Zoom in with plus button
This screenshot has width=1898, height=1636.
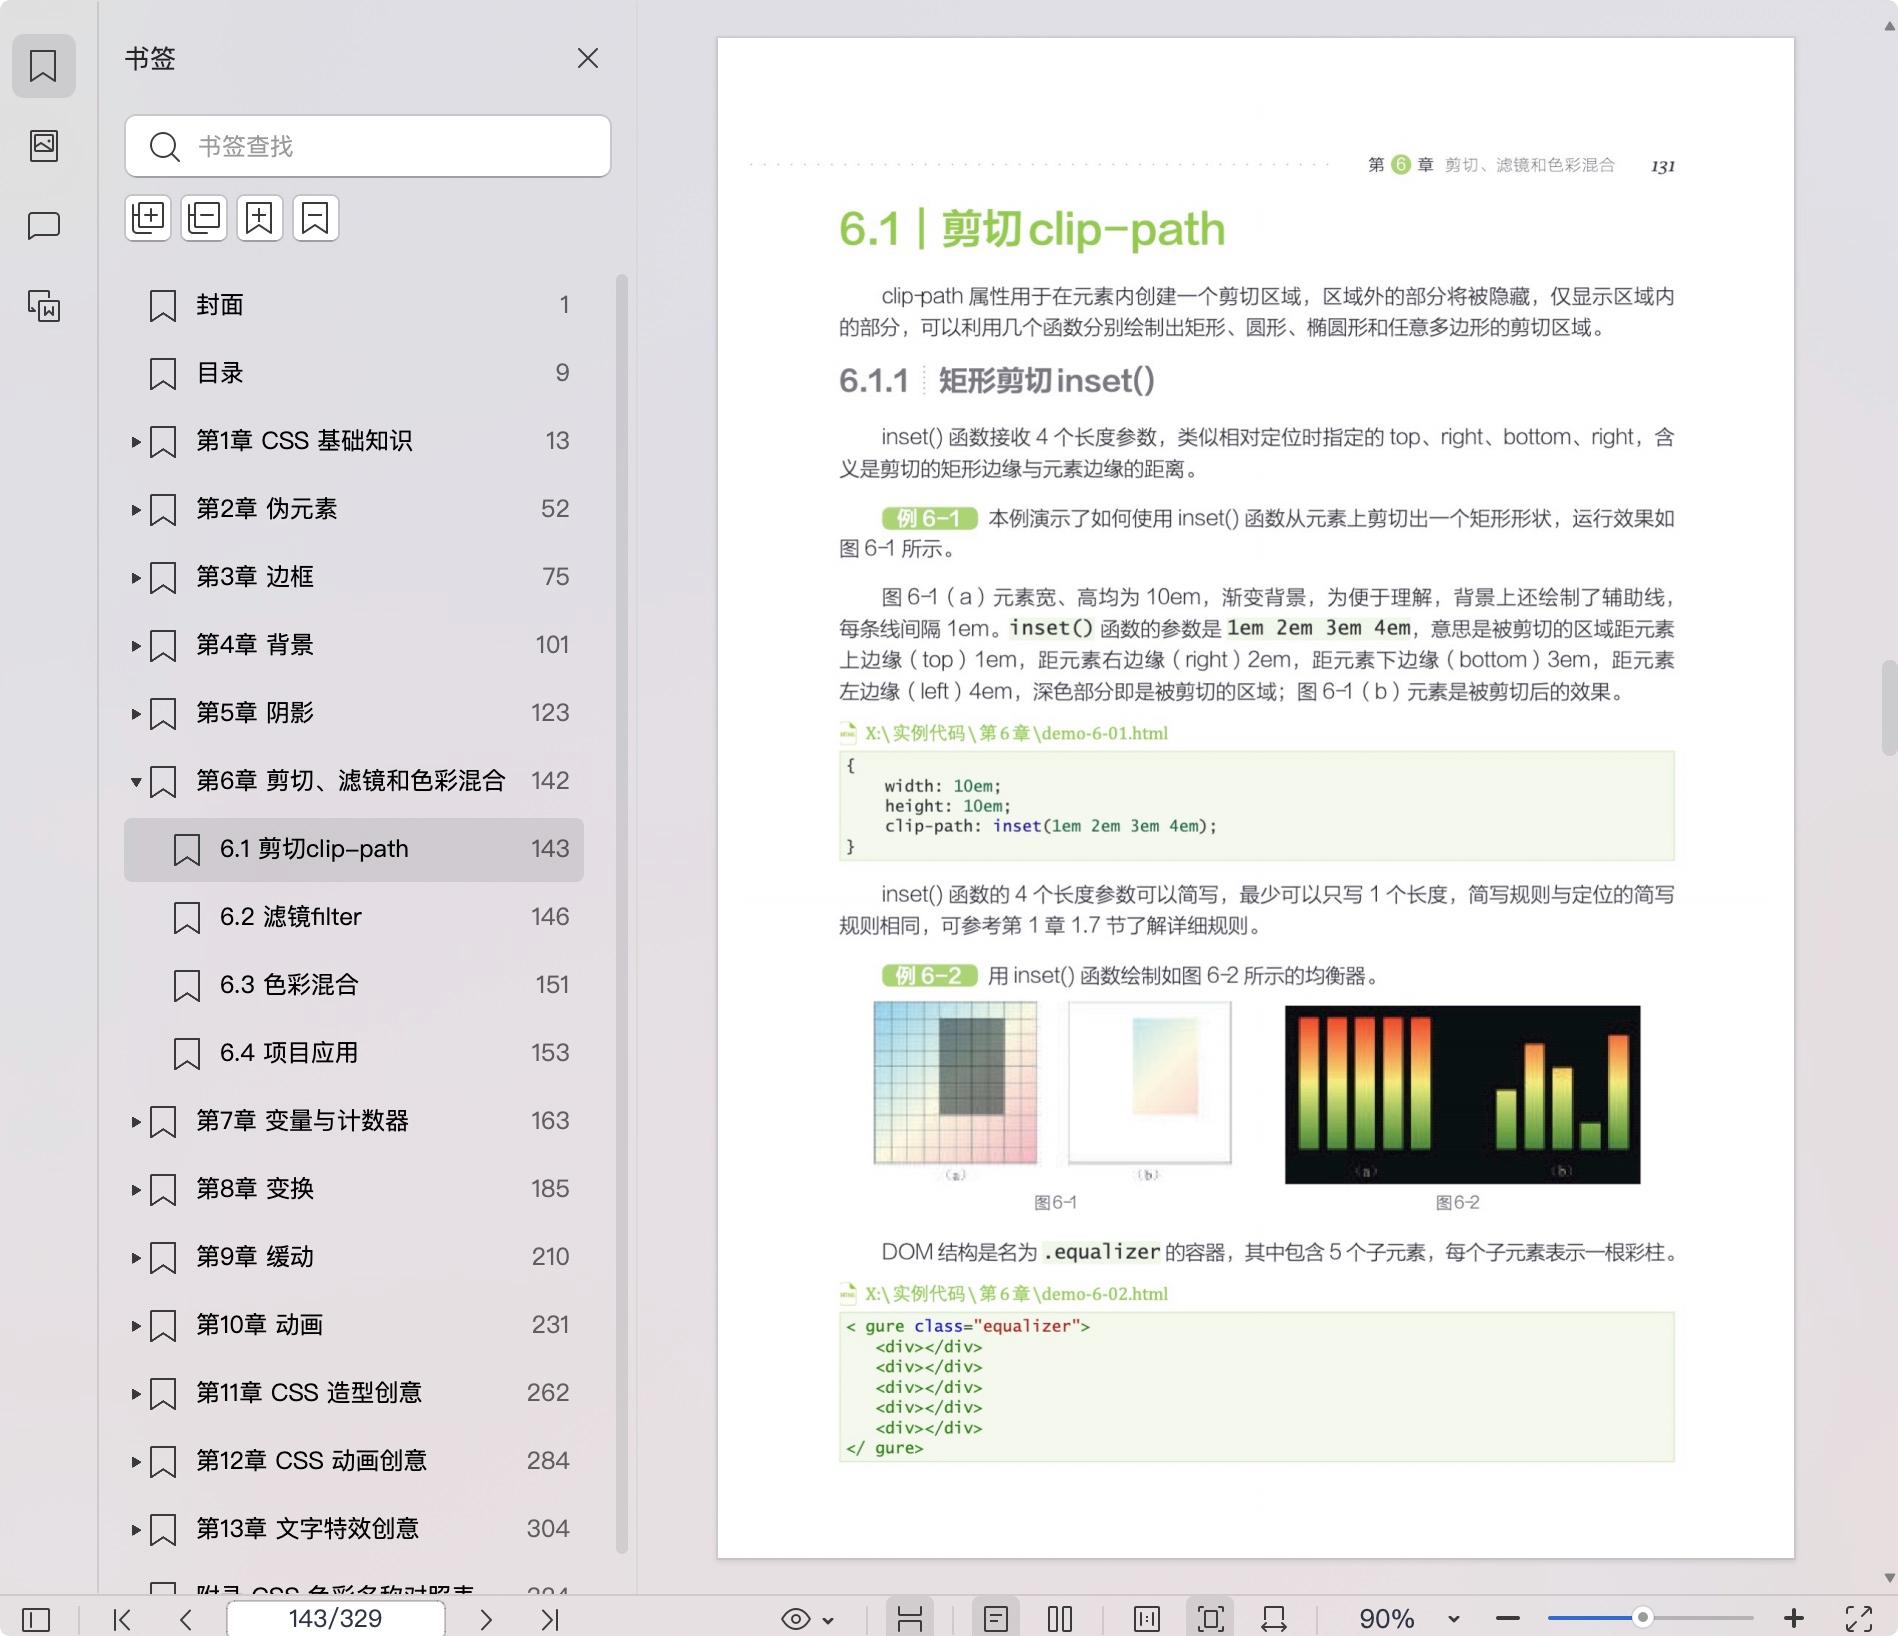click(x=1794, y=1618)
